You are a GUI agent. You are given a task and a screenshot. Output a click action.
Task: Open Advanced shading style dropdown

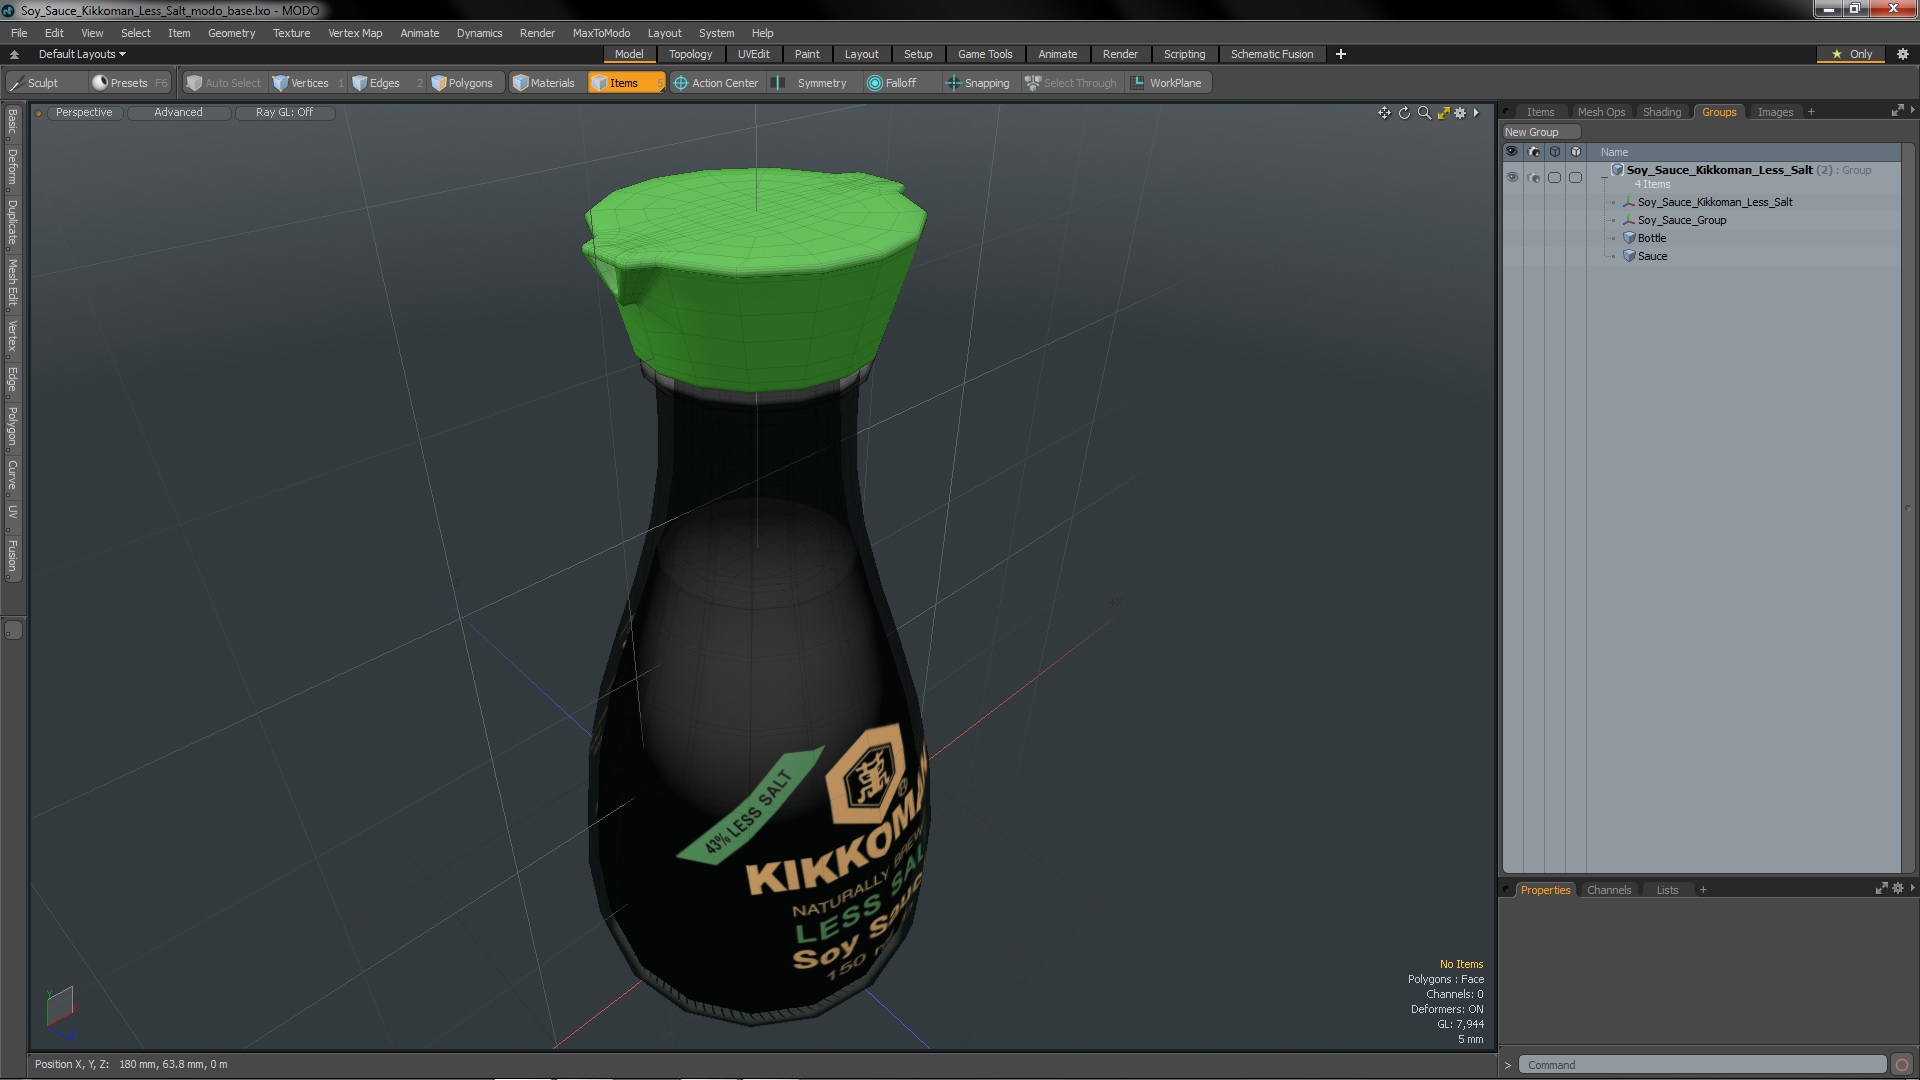coord(178,112)
